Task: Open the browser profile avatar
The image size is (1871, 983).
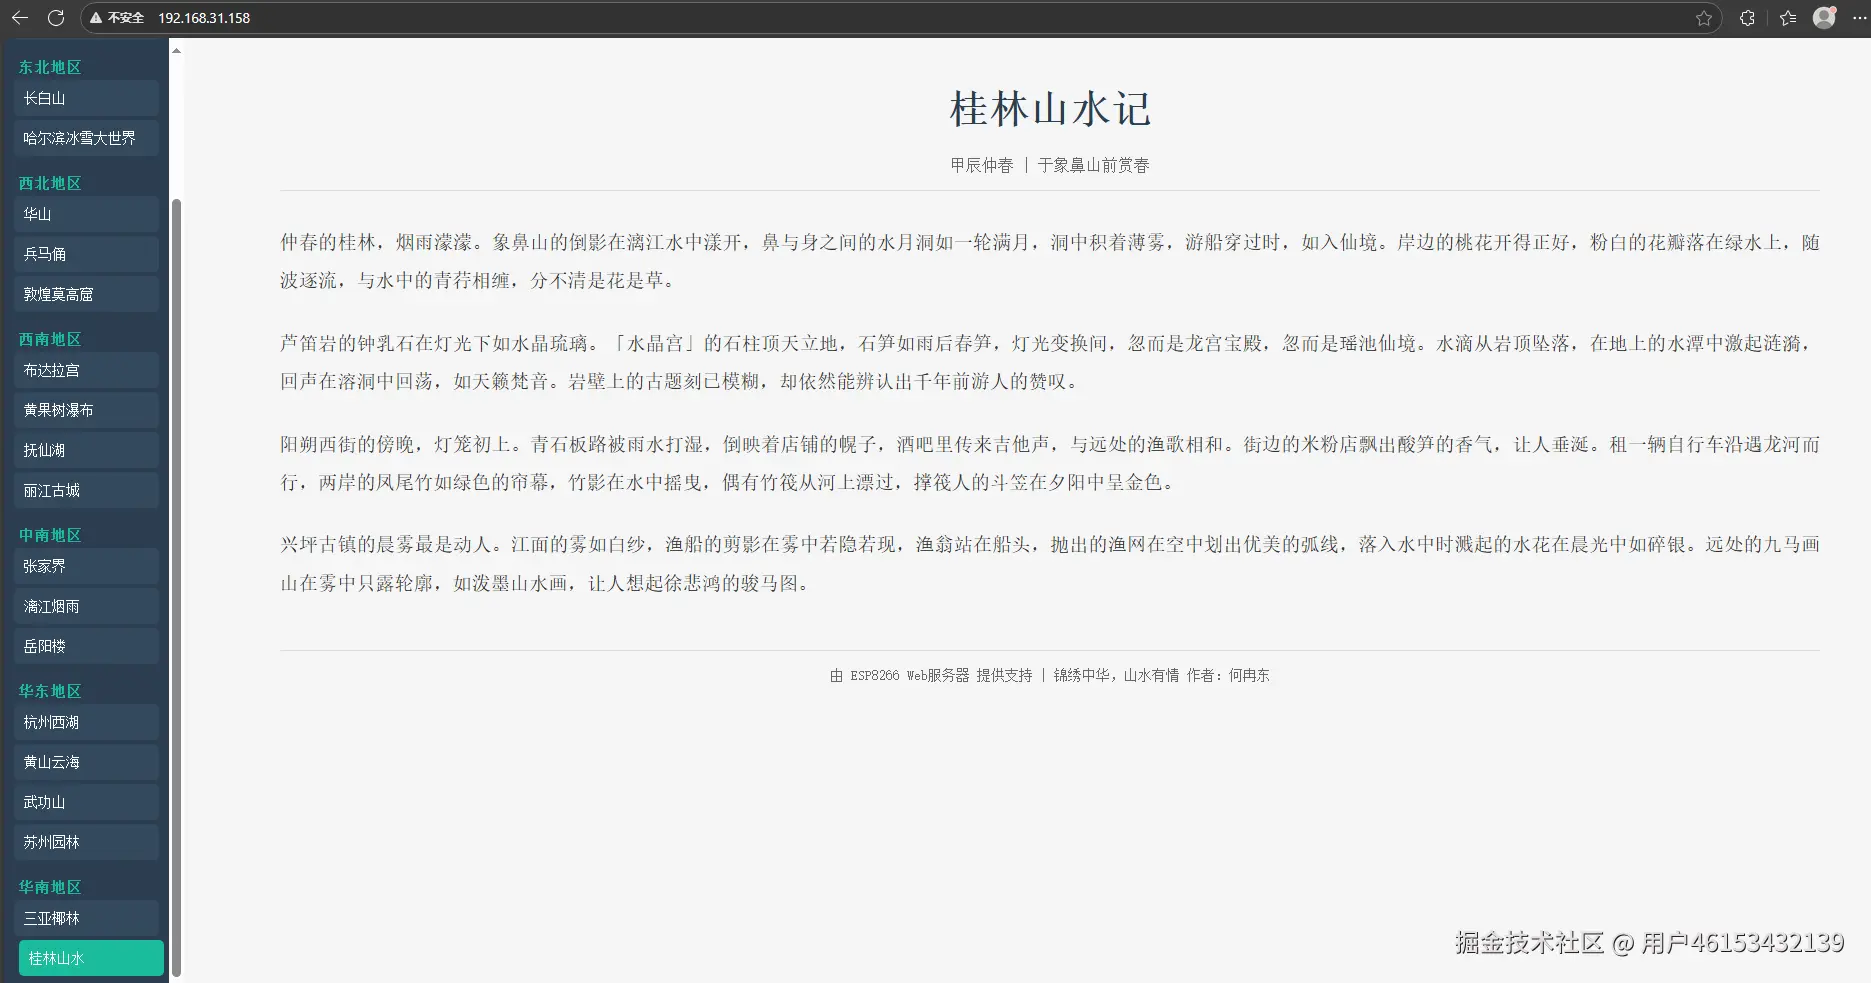Action: coord(1824,17)
